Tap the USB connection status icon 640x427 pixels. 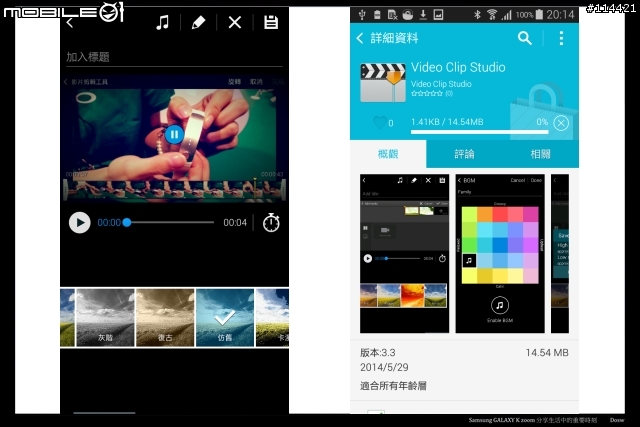(362, 15)
